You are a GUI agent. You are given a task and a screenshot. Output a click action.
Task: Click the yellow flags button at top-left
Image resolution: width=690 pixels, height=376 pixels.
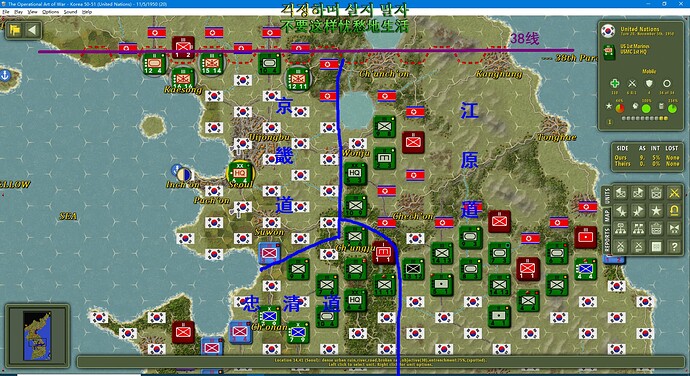(x=15, y=30)
